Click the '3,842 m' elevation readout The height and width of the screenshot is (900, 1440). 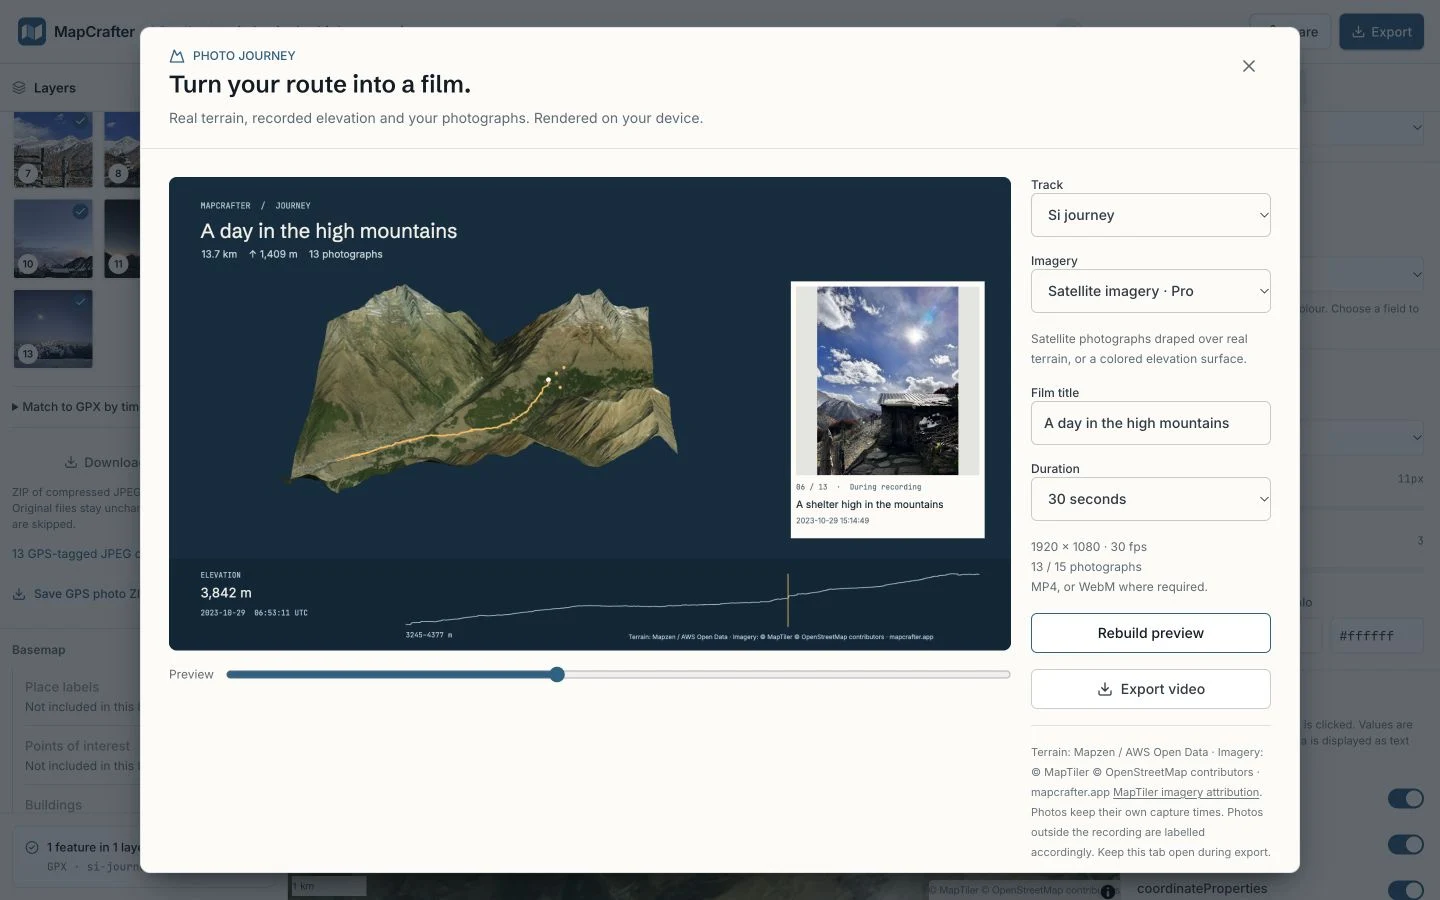(226, 593)
